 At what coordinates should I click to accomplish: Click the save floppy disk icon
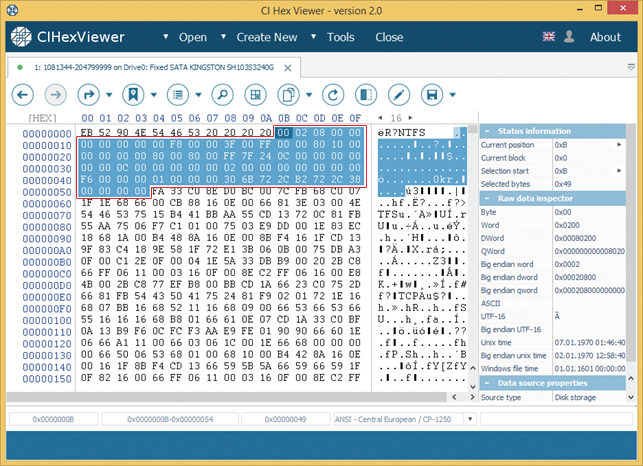[x=431, y=95]
